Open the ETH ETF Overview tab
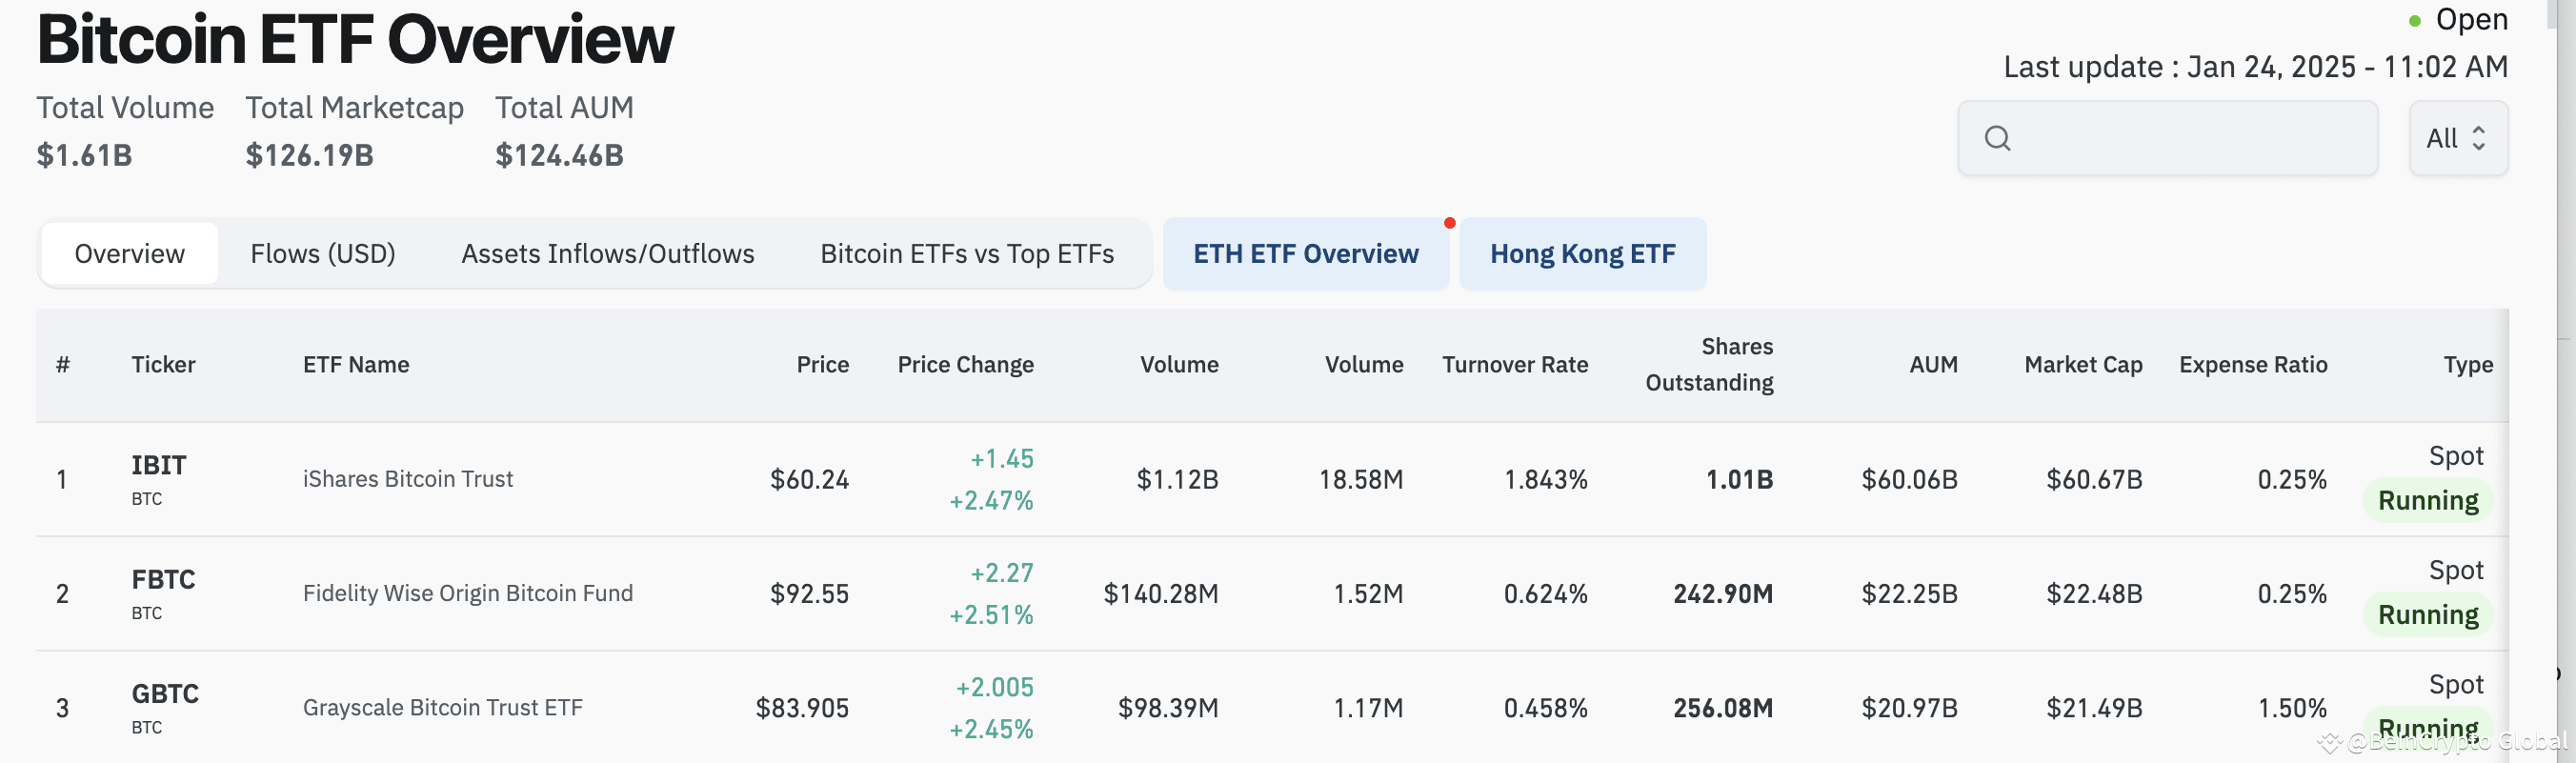 coord(1306,253)
